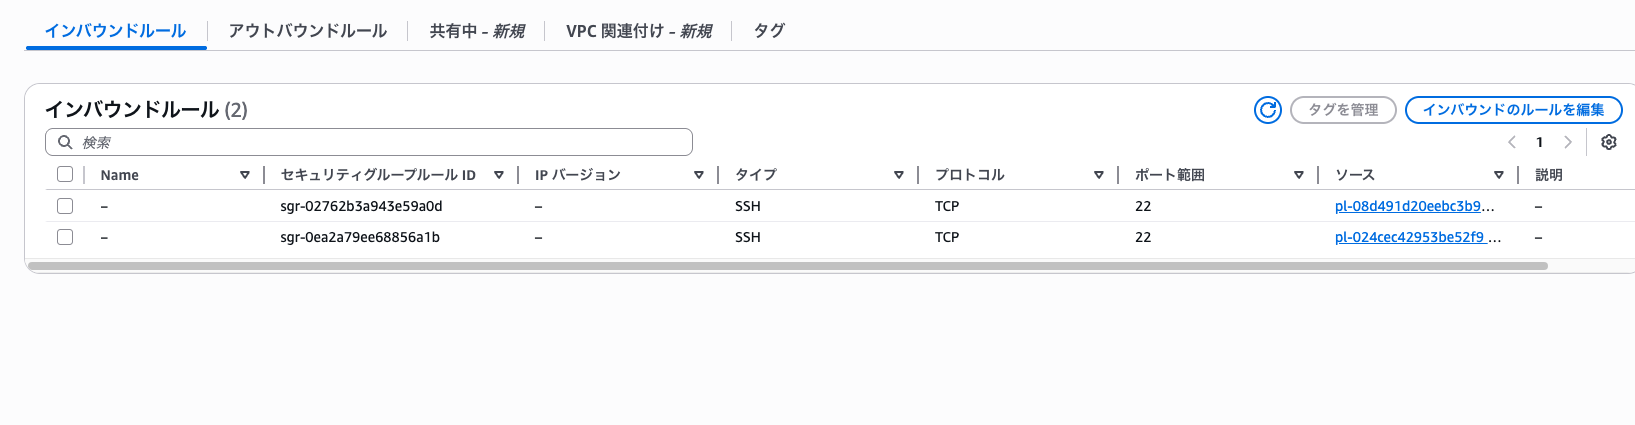Toggle the select-all rules checkbox
The height and width of the screenshot is (425, 1635).
tap(65, 174)
